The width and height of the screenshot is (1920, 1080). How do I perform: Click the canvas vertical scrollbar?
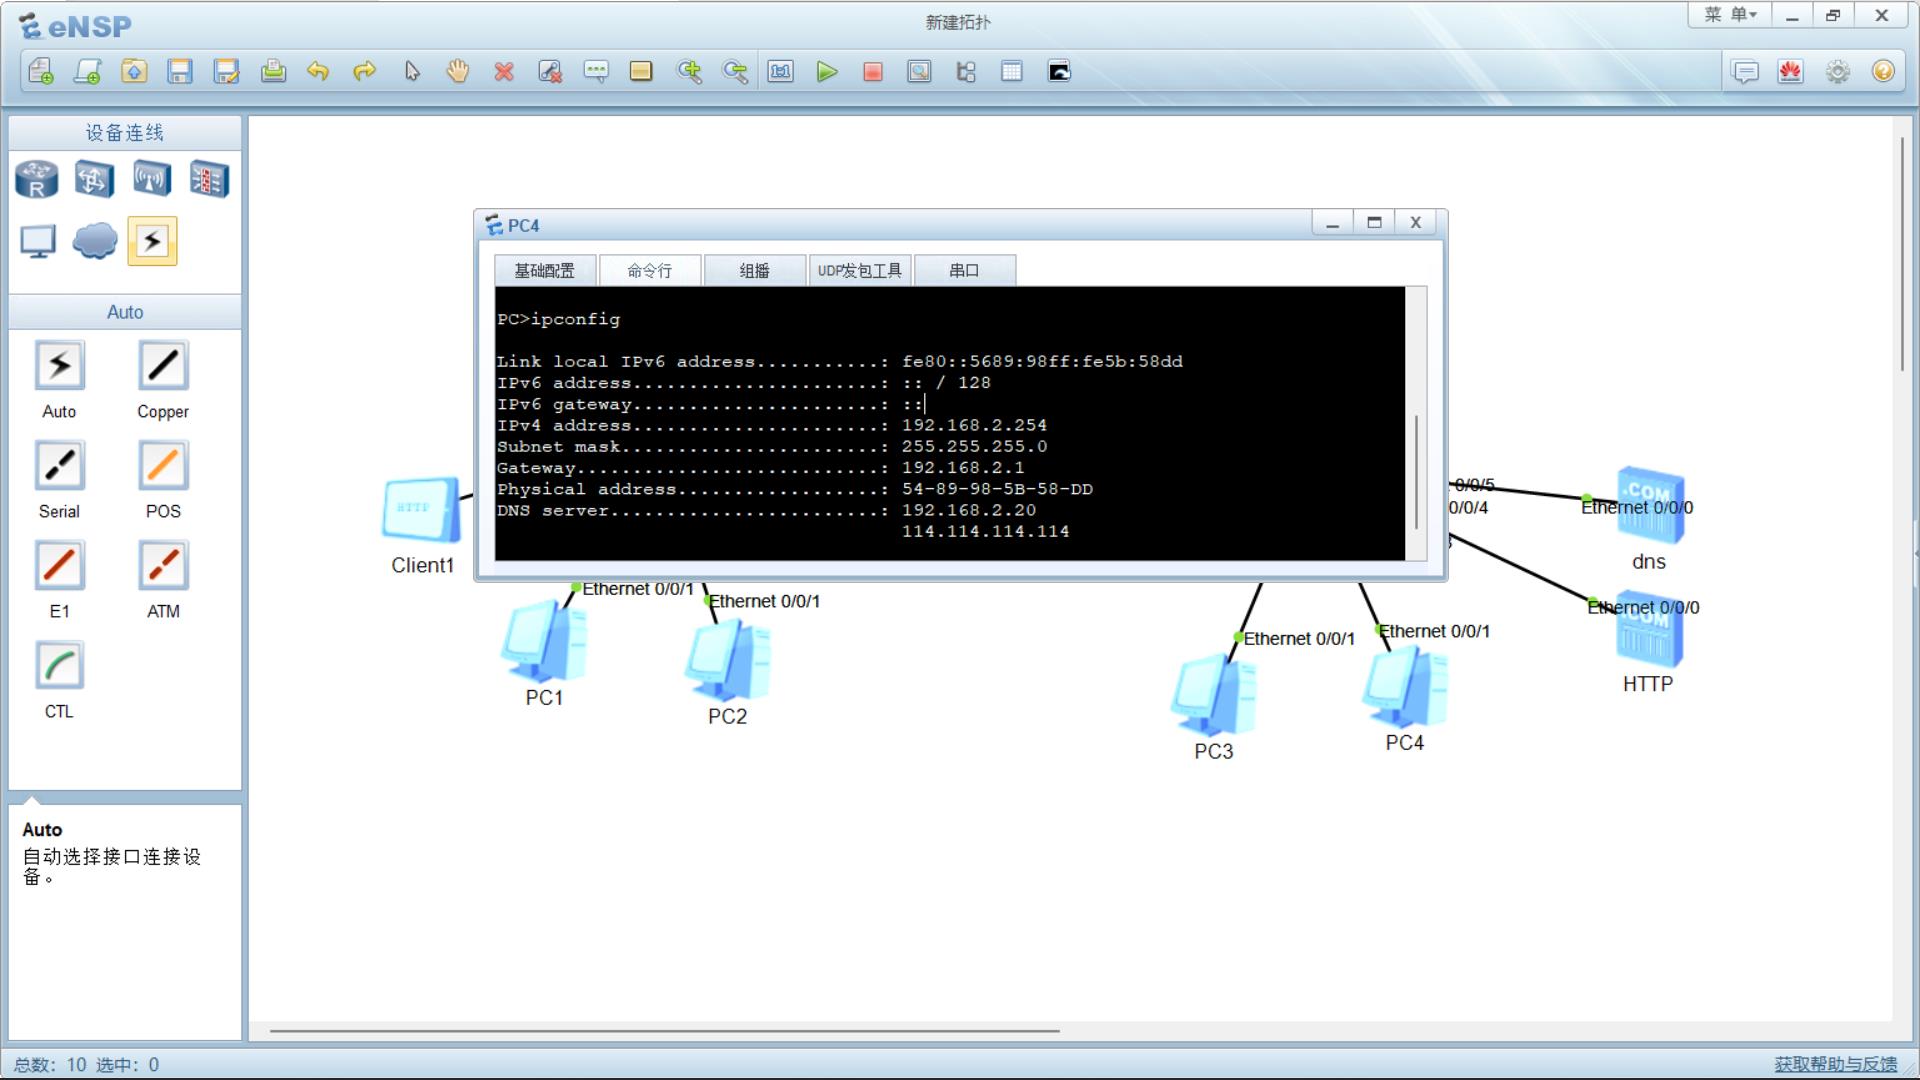pyautogui.click(x=1903, y=255)
